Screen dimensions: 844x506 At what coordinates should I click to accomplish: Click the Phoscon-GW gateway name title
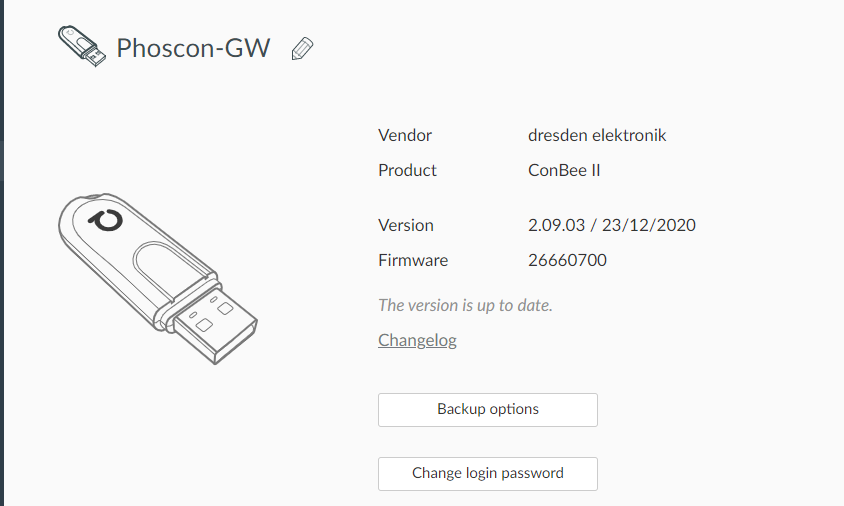point(193,48)
